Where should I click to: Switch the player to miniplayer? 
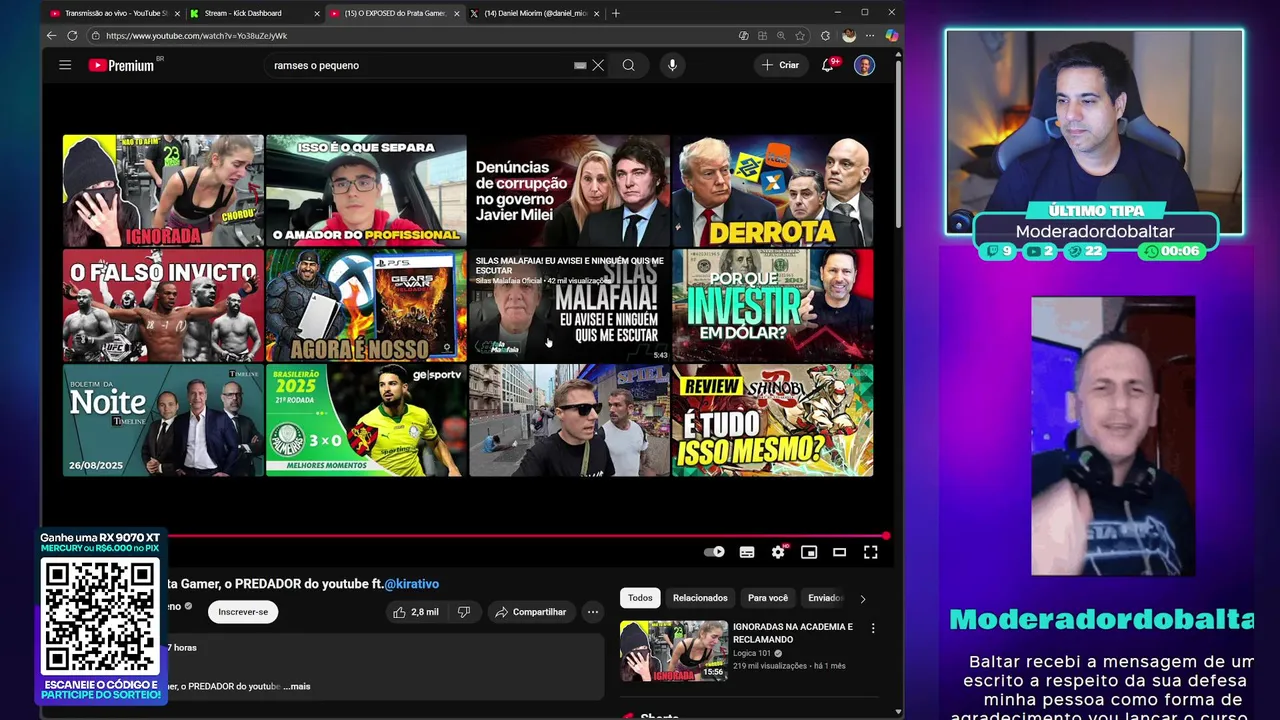click(809, 552)
